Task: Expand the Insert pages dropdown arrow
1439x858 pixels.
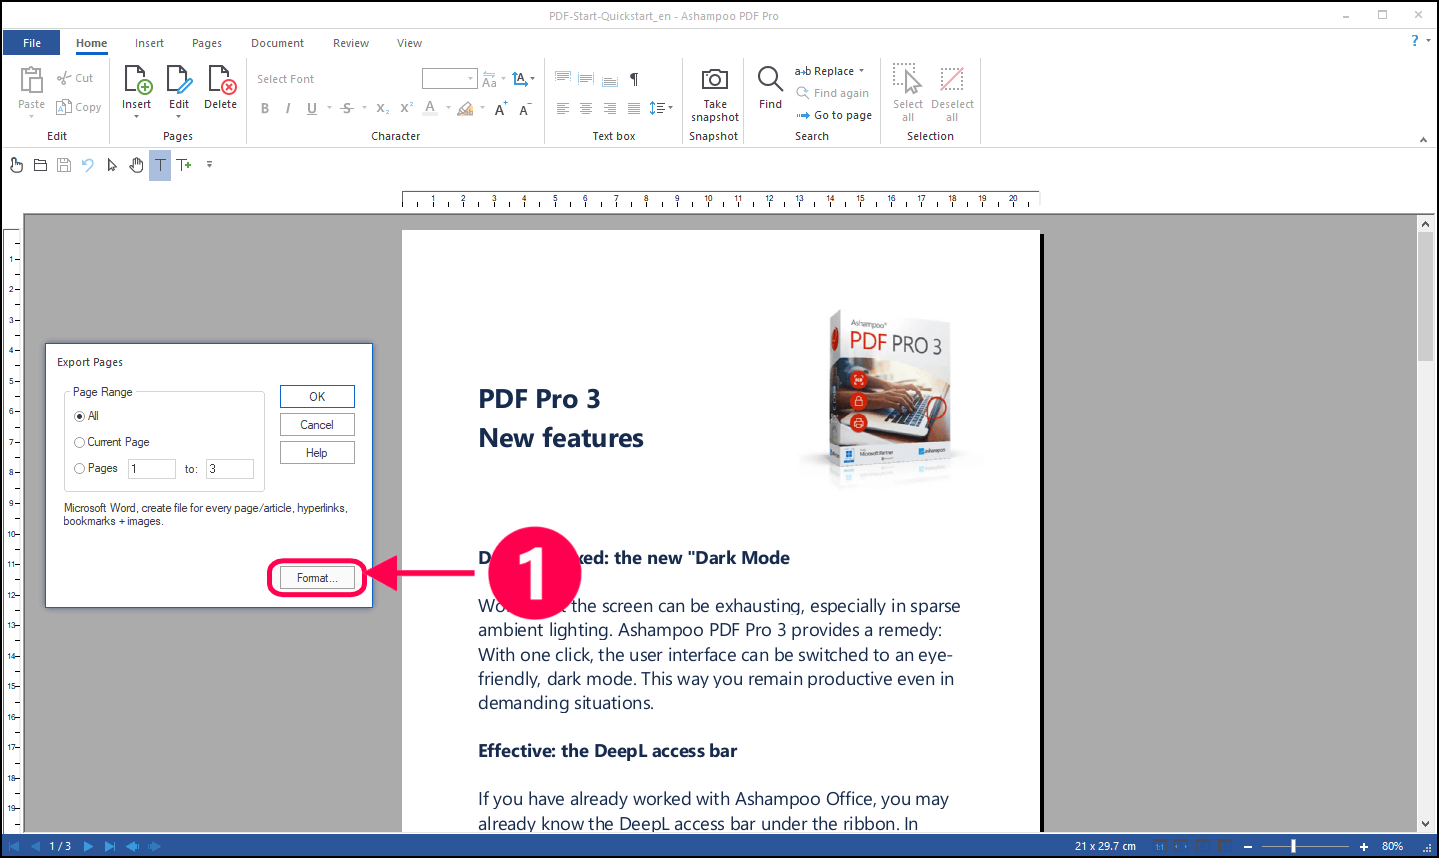Action: pyautogui.click(x=137, y=117)
